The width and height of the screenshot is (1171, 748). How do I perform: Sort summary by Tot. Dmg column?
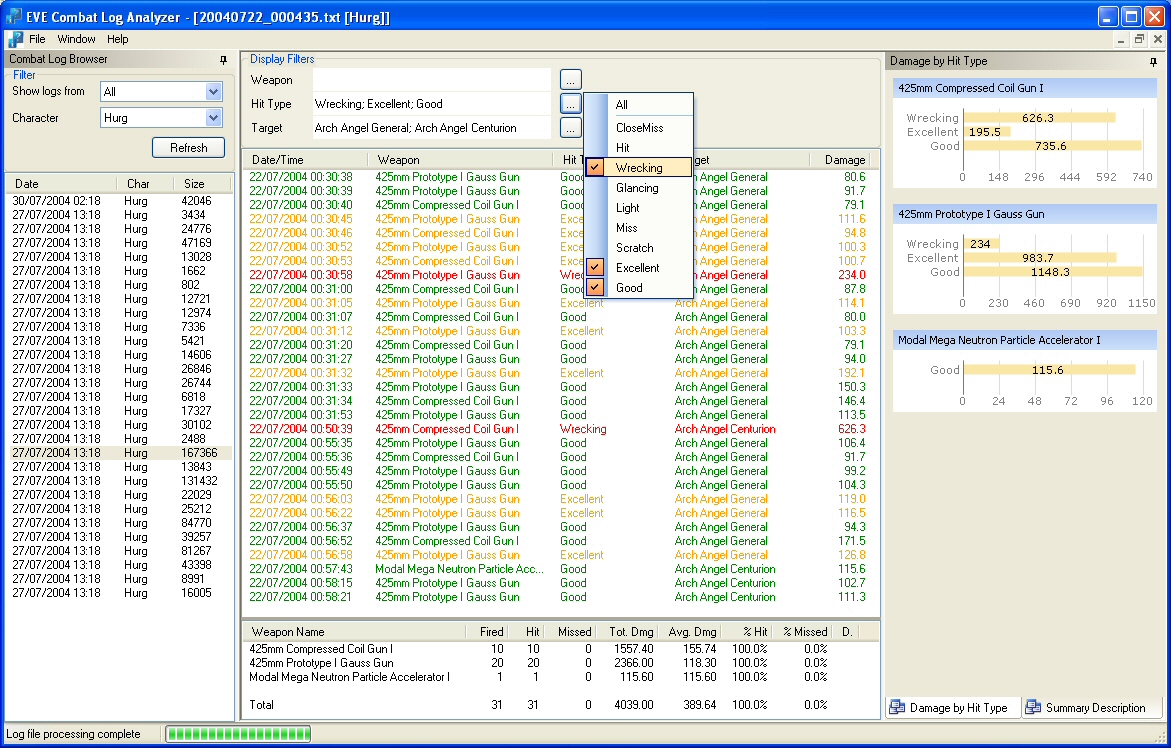[x=627, y=632]
